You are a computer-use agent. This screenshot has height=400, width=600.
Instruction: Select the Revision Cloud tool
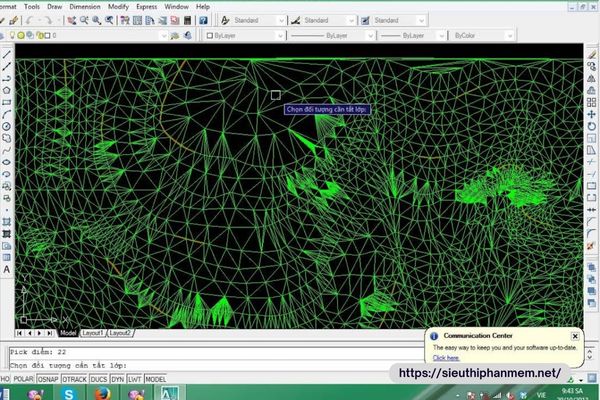click(7, 138)
